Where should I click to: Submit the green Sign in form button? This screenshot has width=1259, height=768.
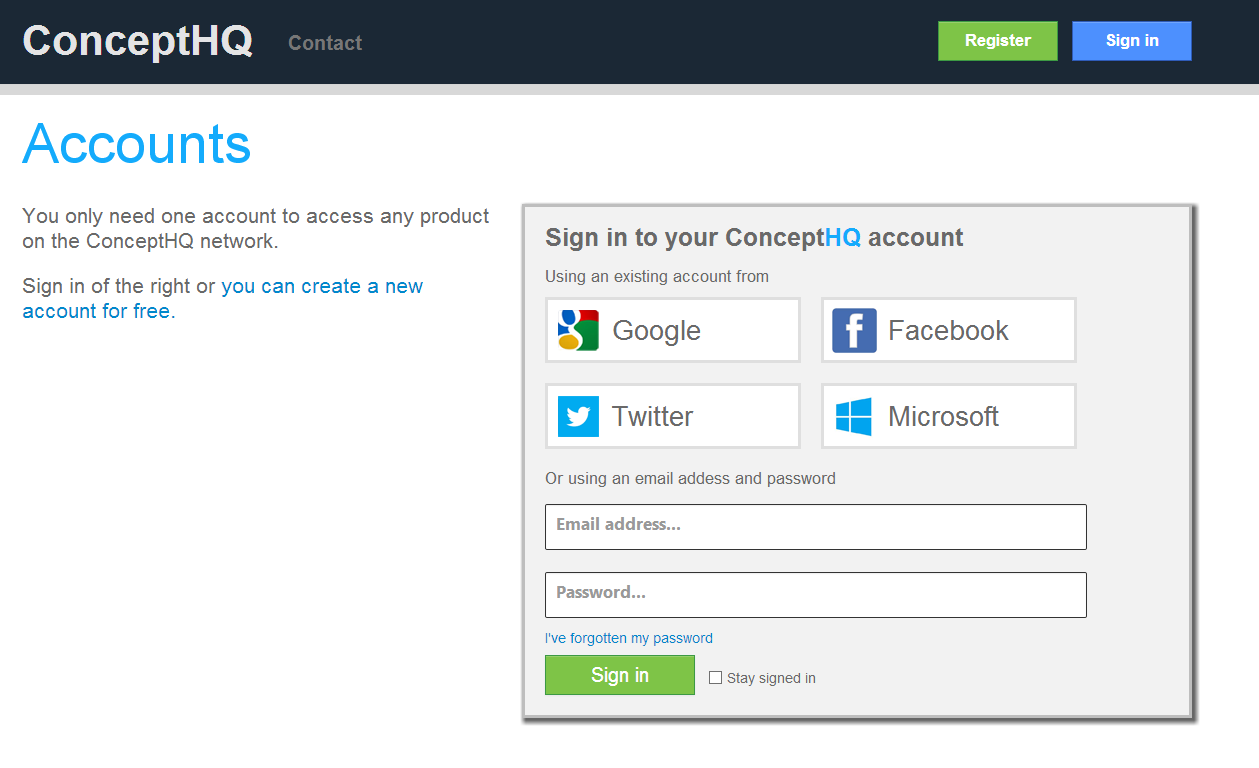tap(620, 675)
